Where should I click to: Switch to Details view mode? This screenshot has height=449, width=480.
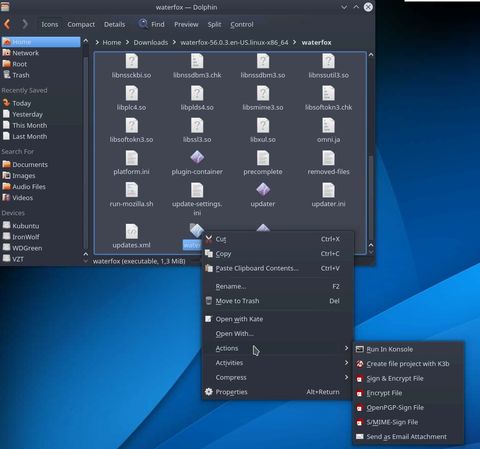click(114, 24)
